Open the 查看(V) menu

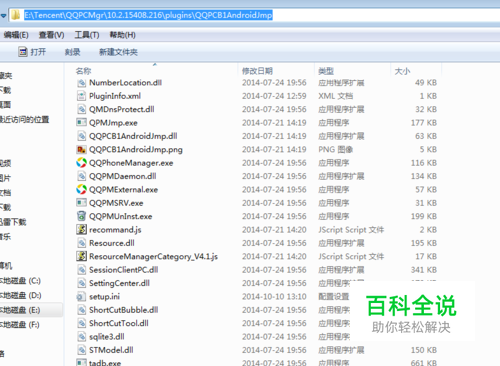click(51, 35)
